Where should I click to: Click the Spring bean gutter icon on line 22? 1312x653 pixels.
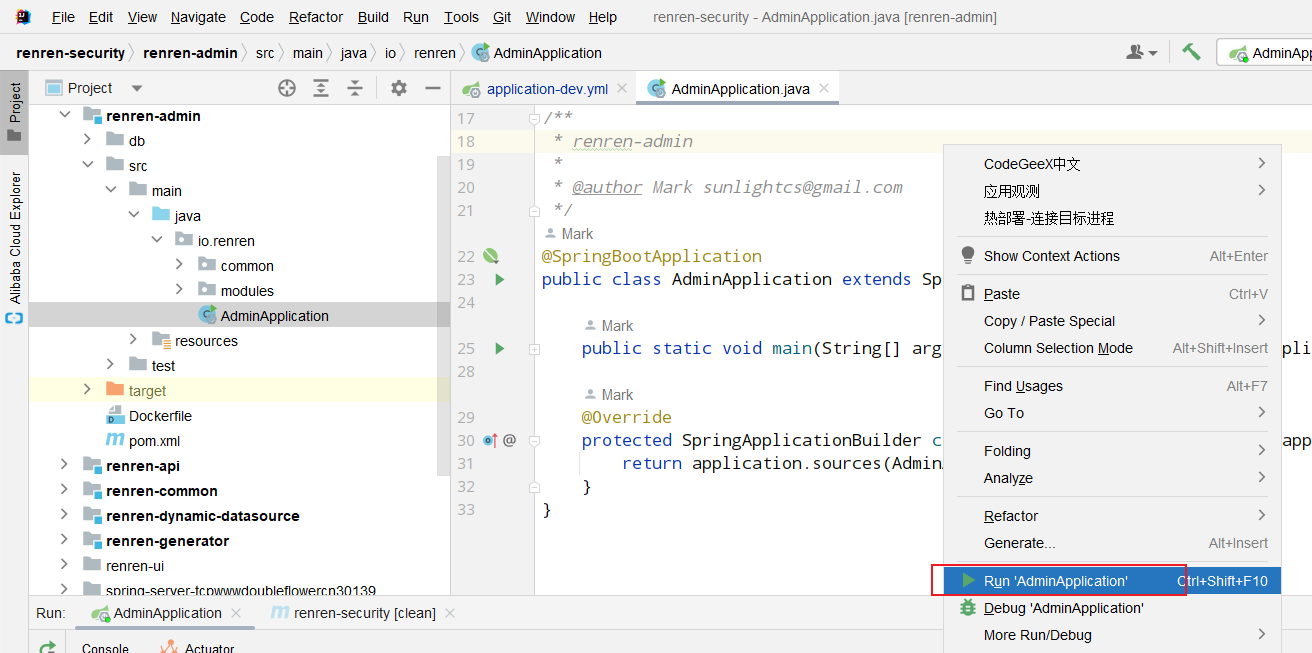coord(491,256)
